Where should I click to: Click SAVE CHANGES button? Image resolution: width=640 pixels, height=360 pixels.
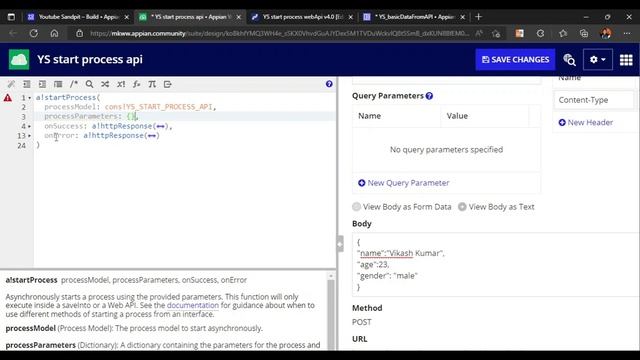[x=515, y=60]
